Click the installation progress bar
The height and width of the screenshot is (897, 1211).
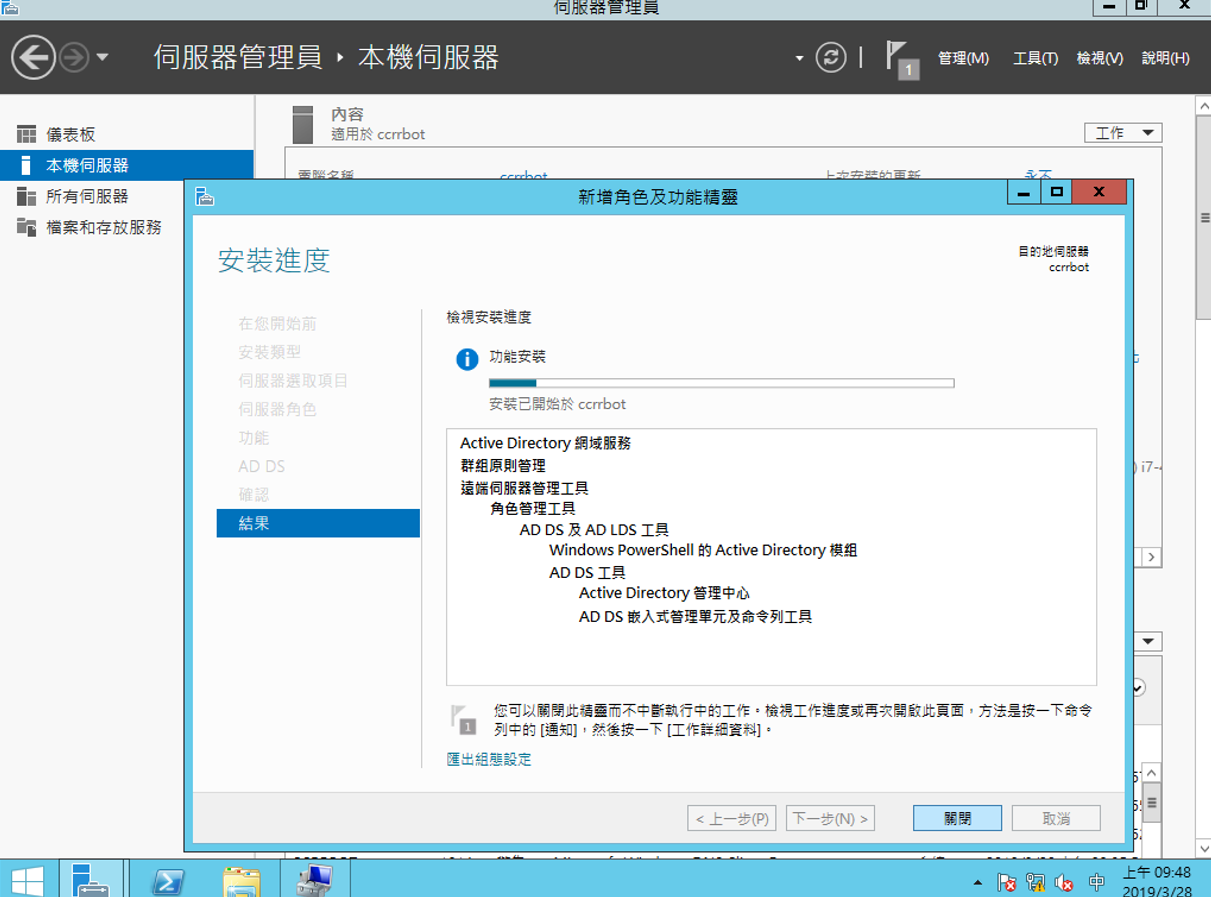[x=721, y=383]
